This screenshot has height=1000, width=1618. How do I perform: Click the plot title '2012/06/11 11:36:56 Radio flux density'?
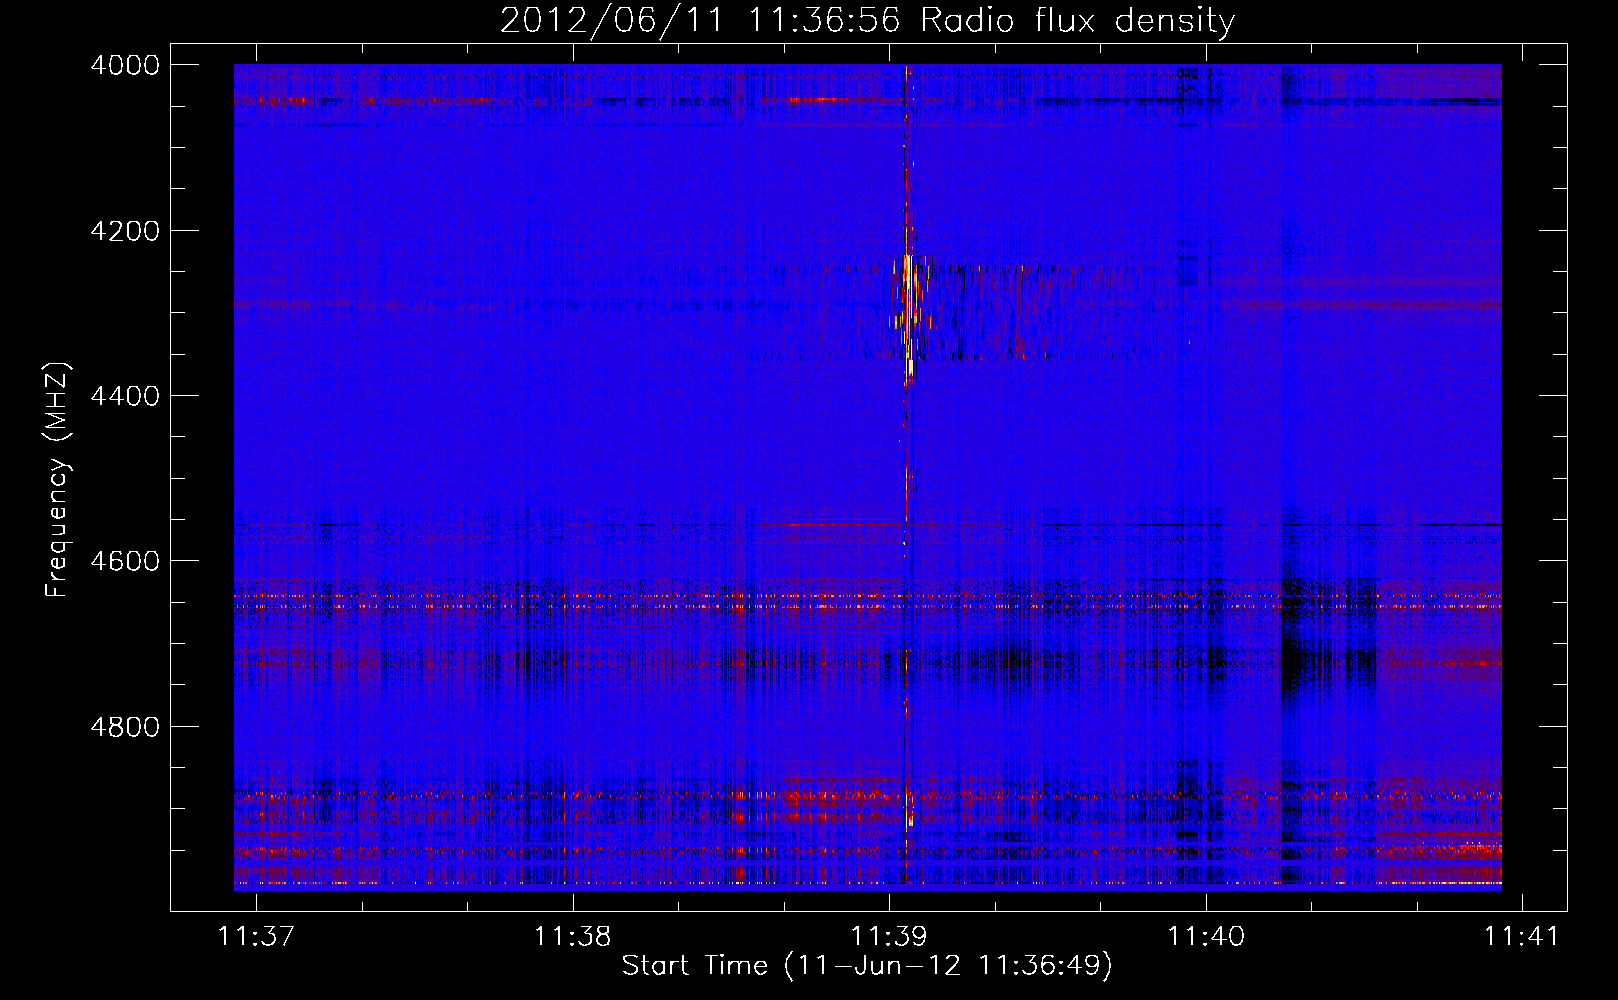pyautogui.click(x=867, y=21)
